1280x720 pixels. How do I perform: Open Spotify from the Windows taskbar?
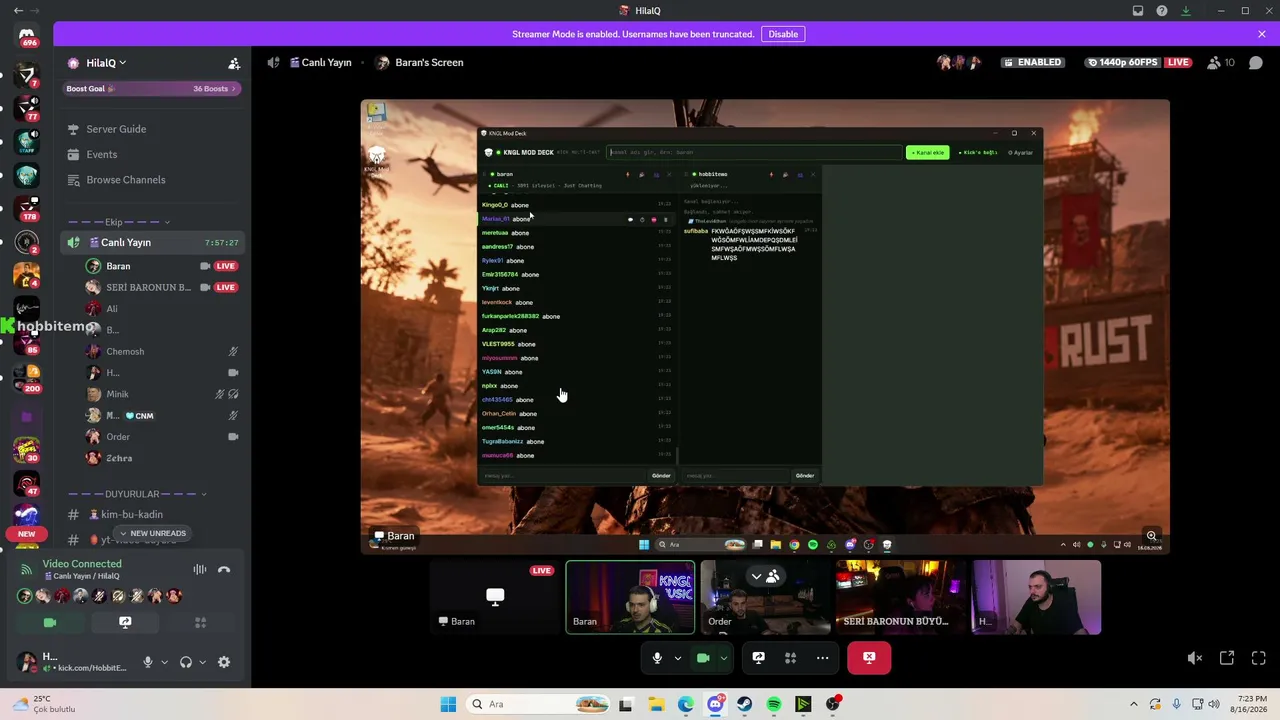[x=774, y=704]
